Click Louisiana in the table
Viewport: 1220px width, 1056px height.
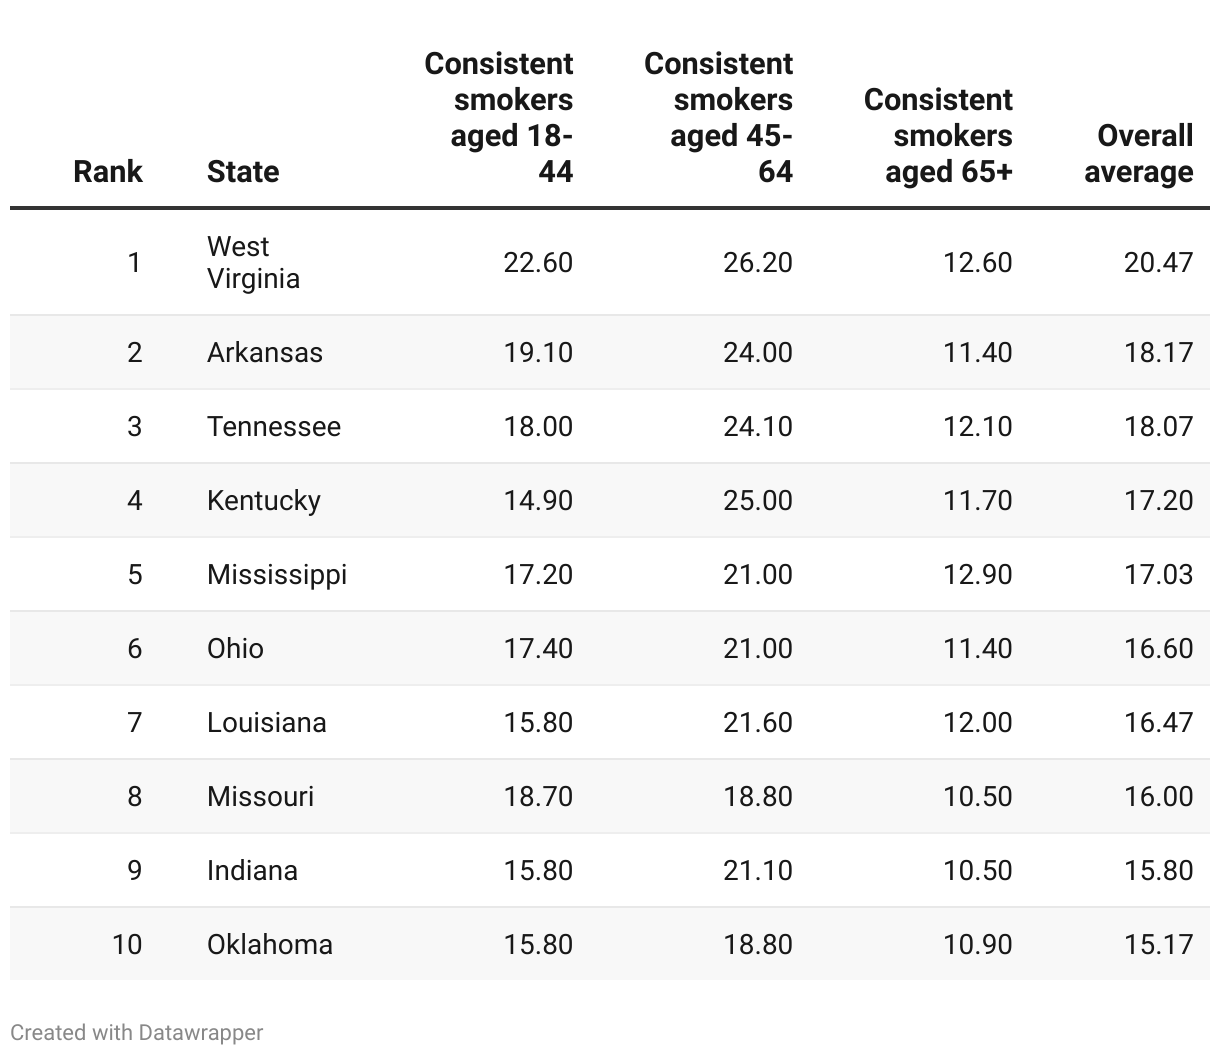tap(267, 722)
